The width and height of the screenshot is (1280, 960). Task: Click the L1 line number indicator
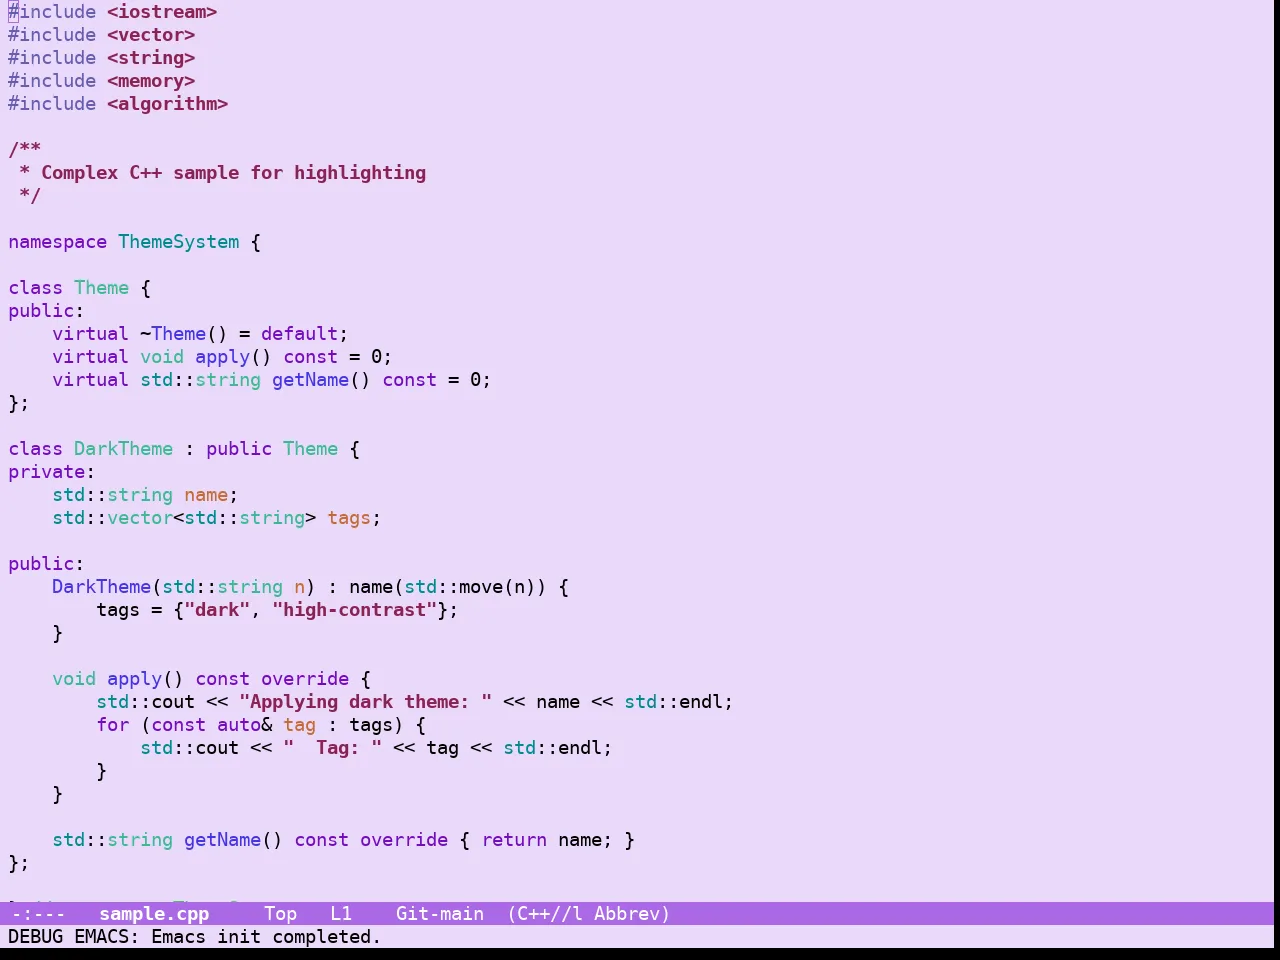[x=341, y=913]
